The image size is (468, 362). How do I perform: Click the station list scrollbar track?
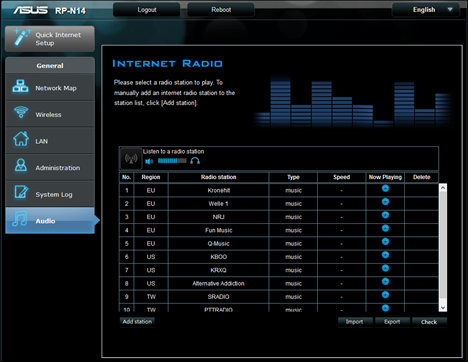tap(443, 248)
